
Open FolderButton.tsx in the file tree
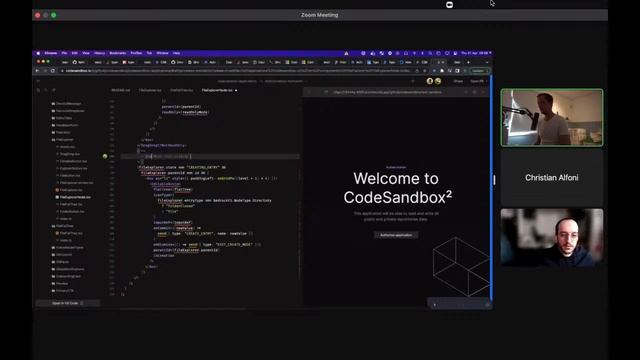(71, 211)
